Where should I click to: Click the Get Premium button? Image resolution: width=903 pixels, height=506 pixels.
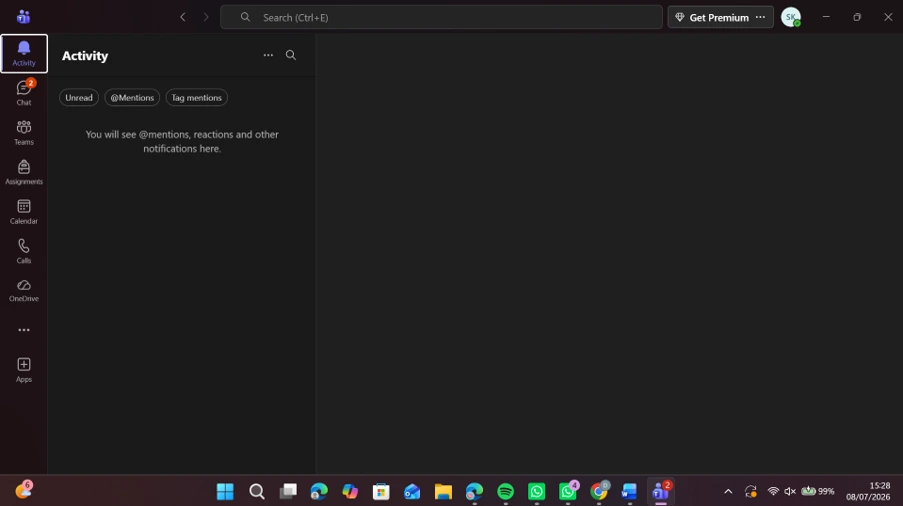pyautogui.click(x=712, y=17)
